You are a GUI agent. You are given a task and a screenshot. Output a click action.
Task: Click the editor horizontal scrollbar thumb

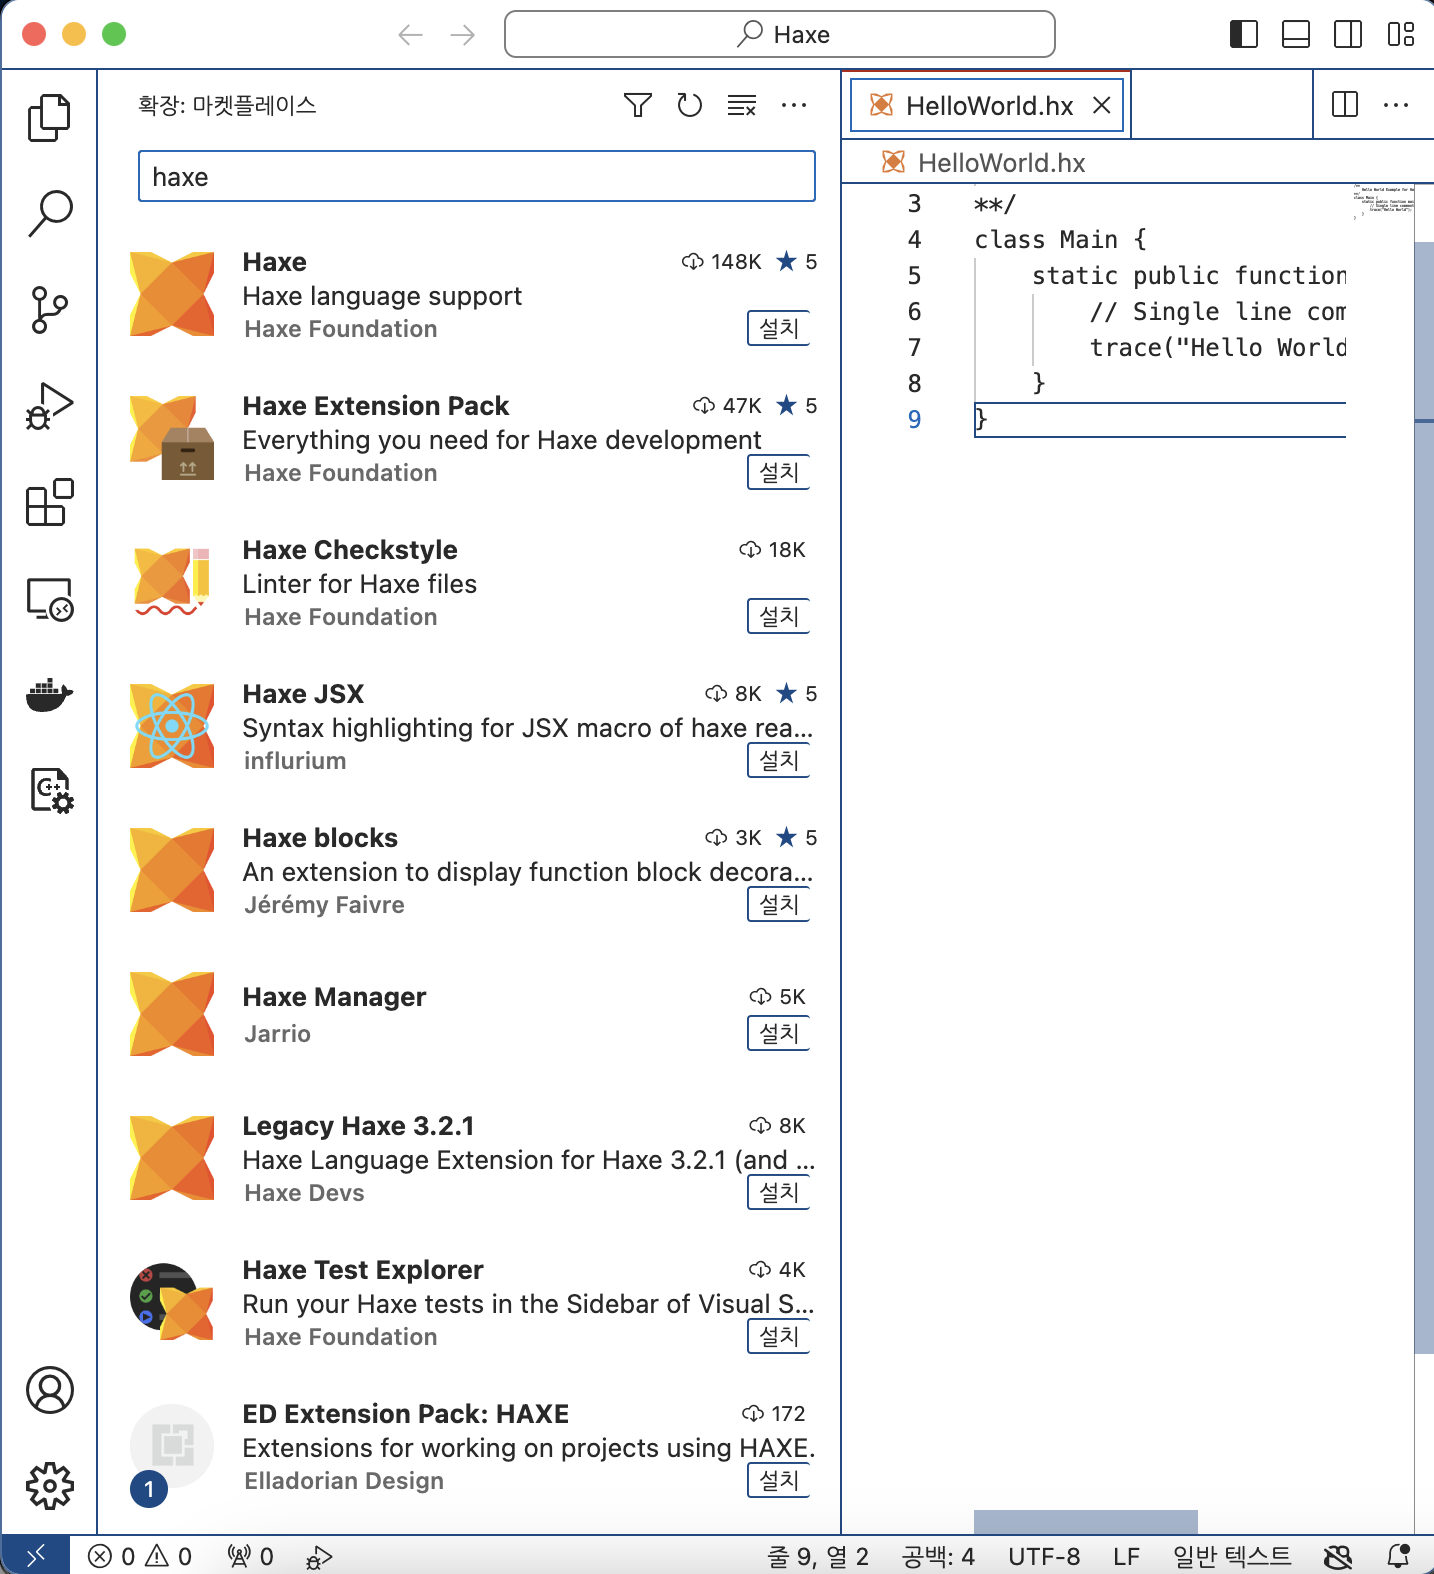(x=1086, y=1522)
